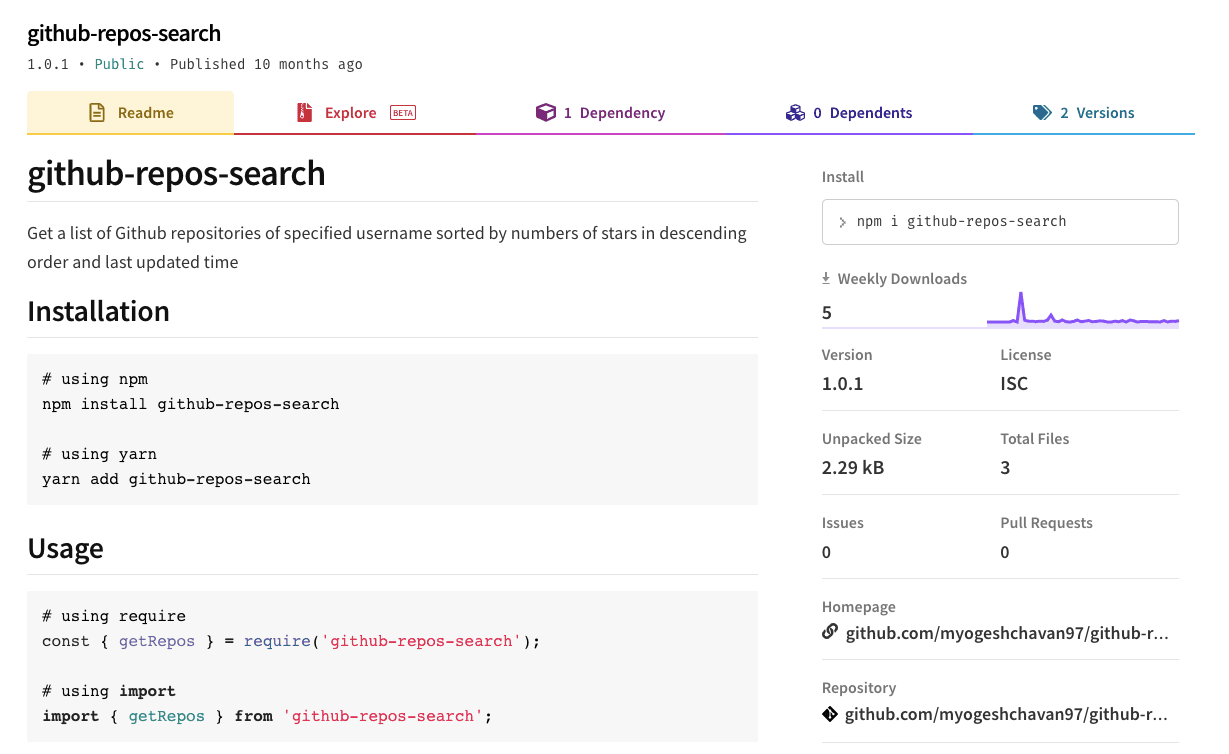Click the Dependency package cube icon

click(x=546, y=112)
